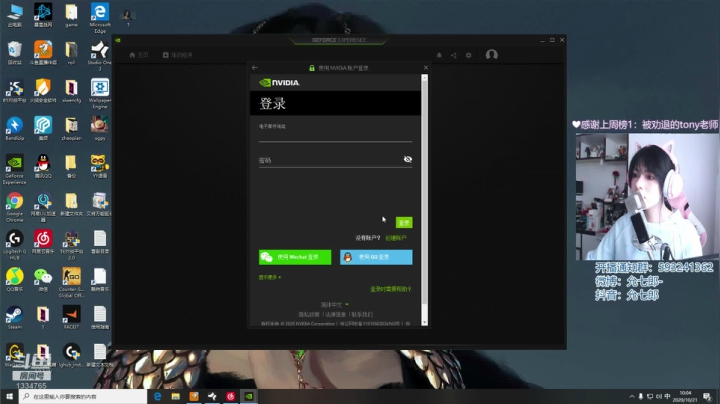This screenshot has width=720, height=404.
Task: Open the privacy policy footer link
Action: [x=309, y=314]
